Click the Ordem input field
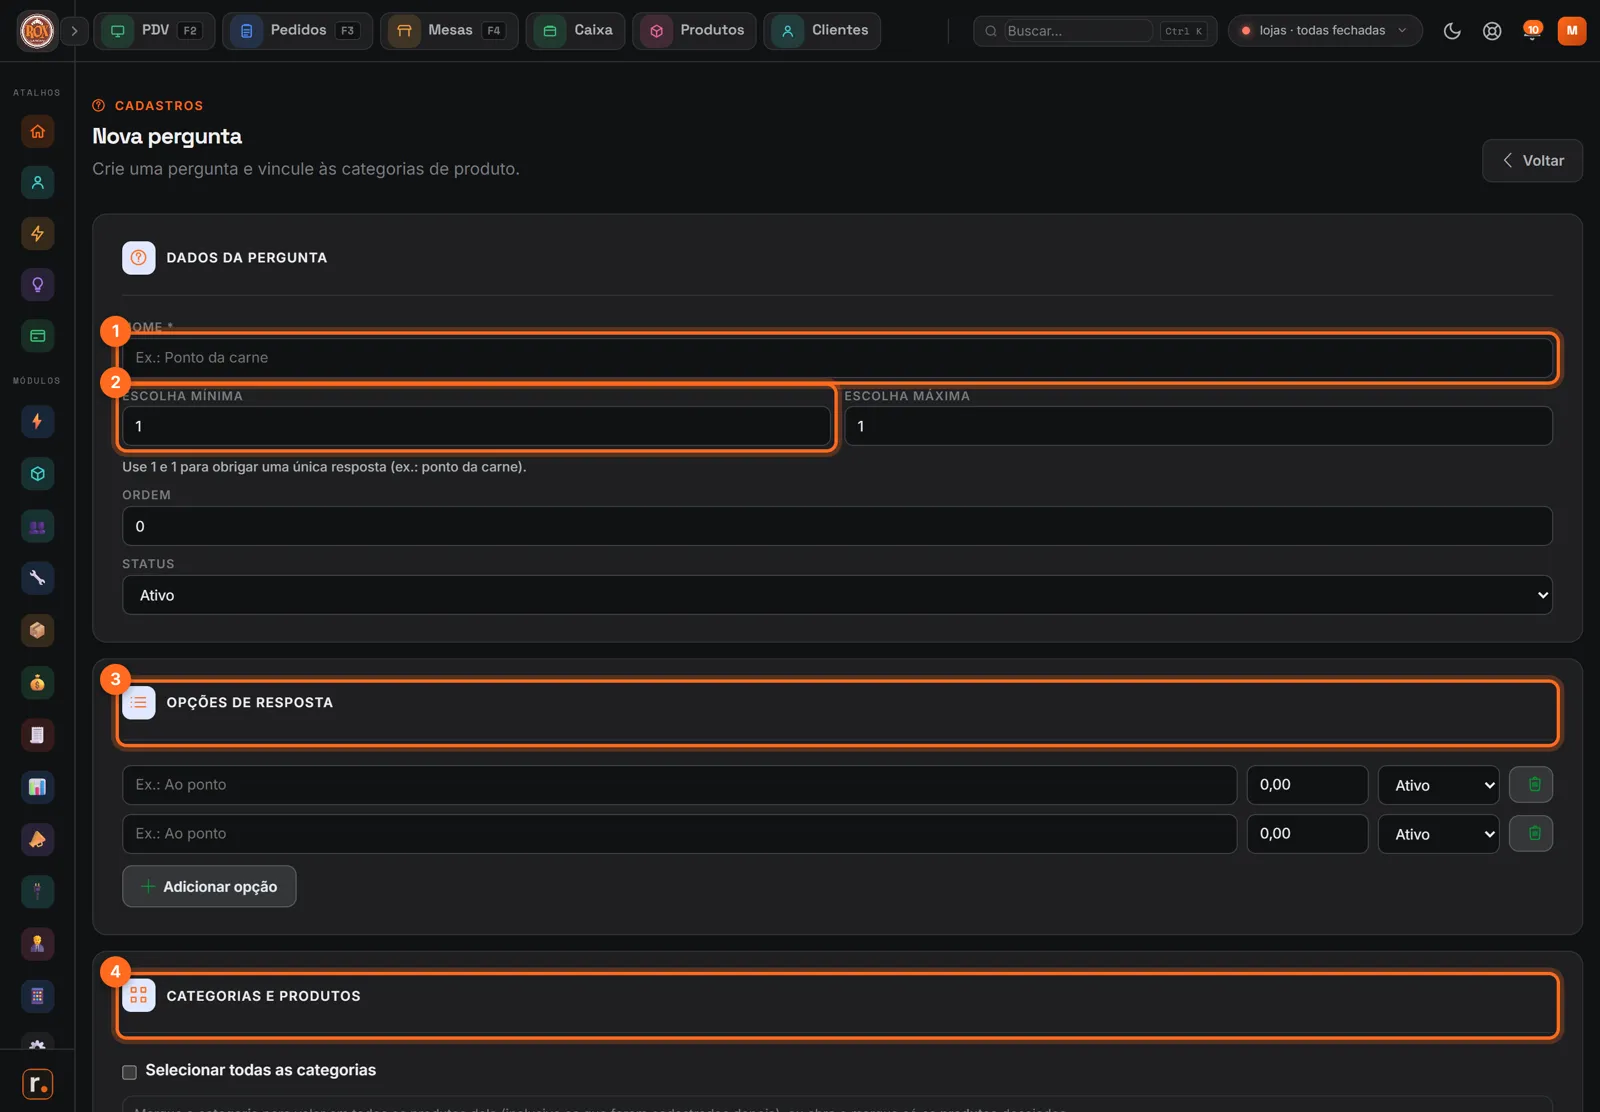 837,526
